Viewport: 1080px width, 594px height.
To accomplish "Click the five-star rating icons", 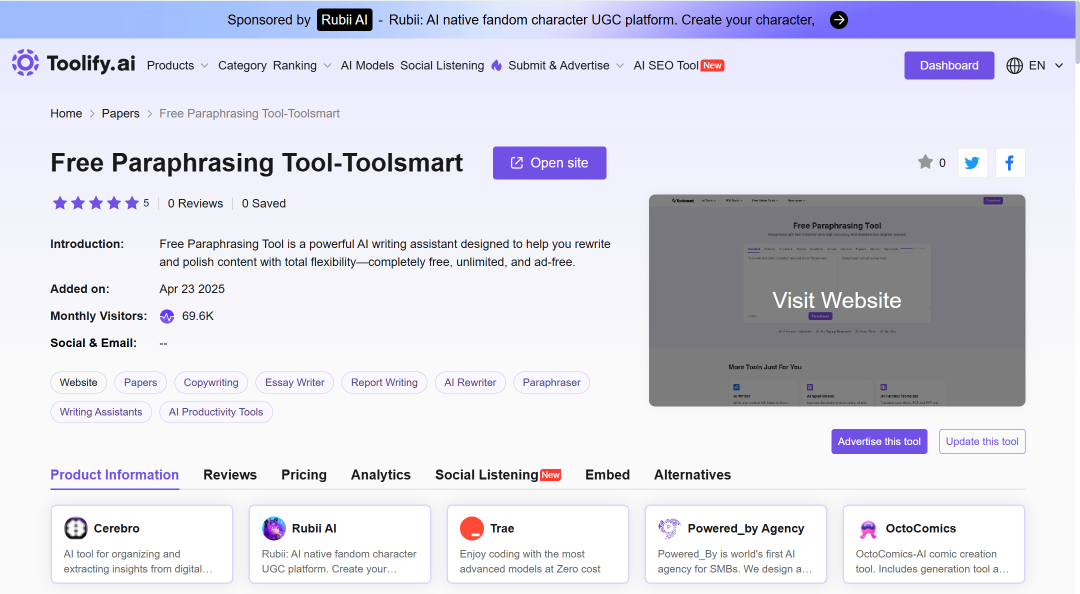I will tap(96, 203).
